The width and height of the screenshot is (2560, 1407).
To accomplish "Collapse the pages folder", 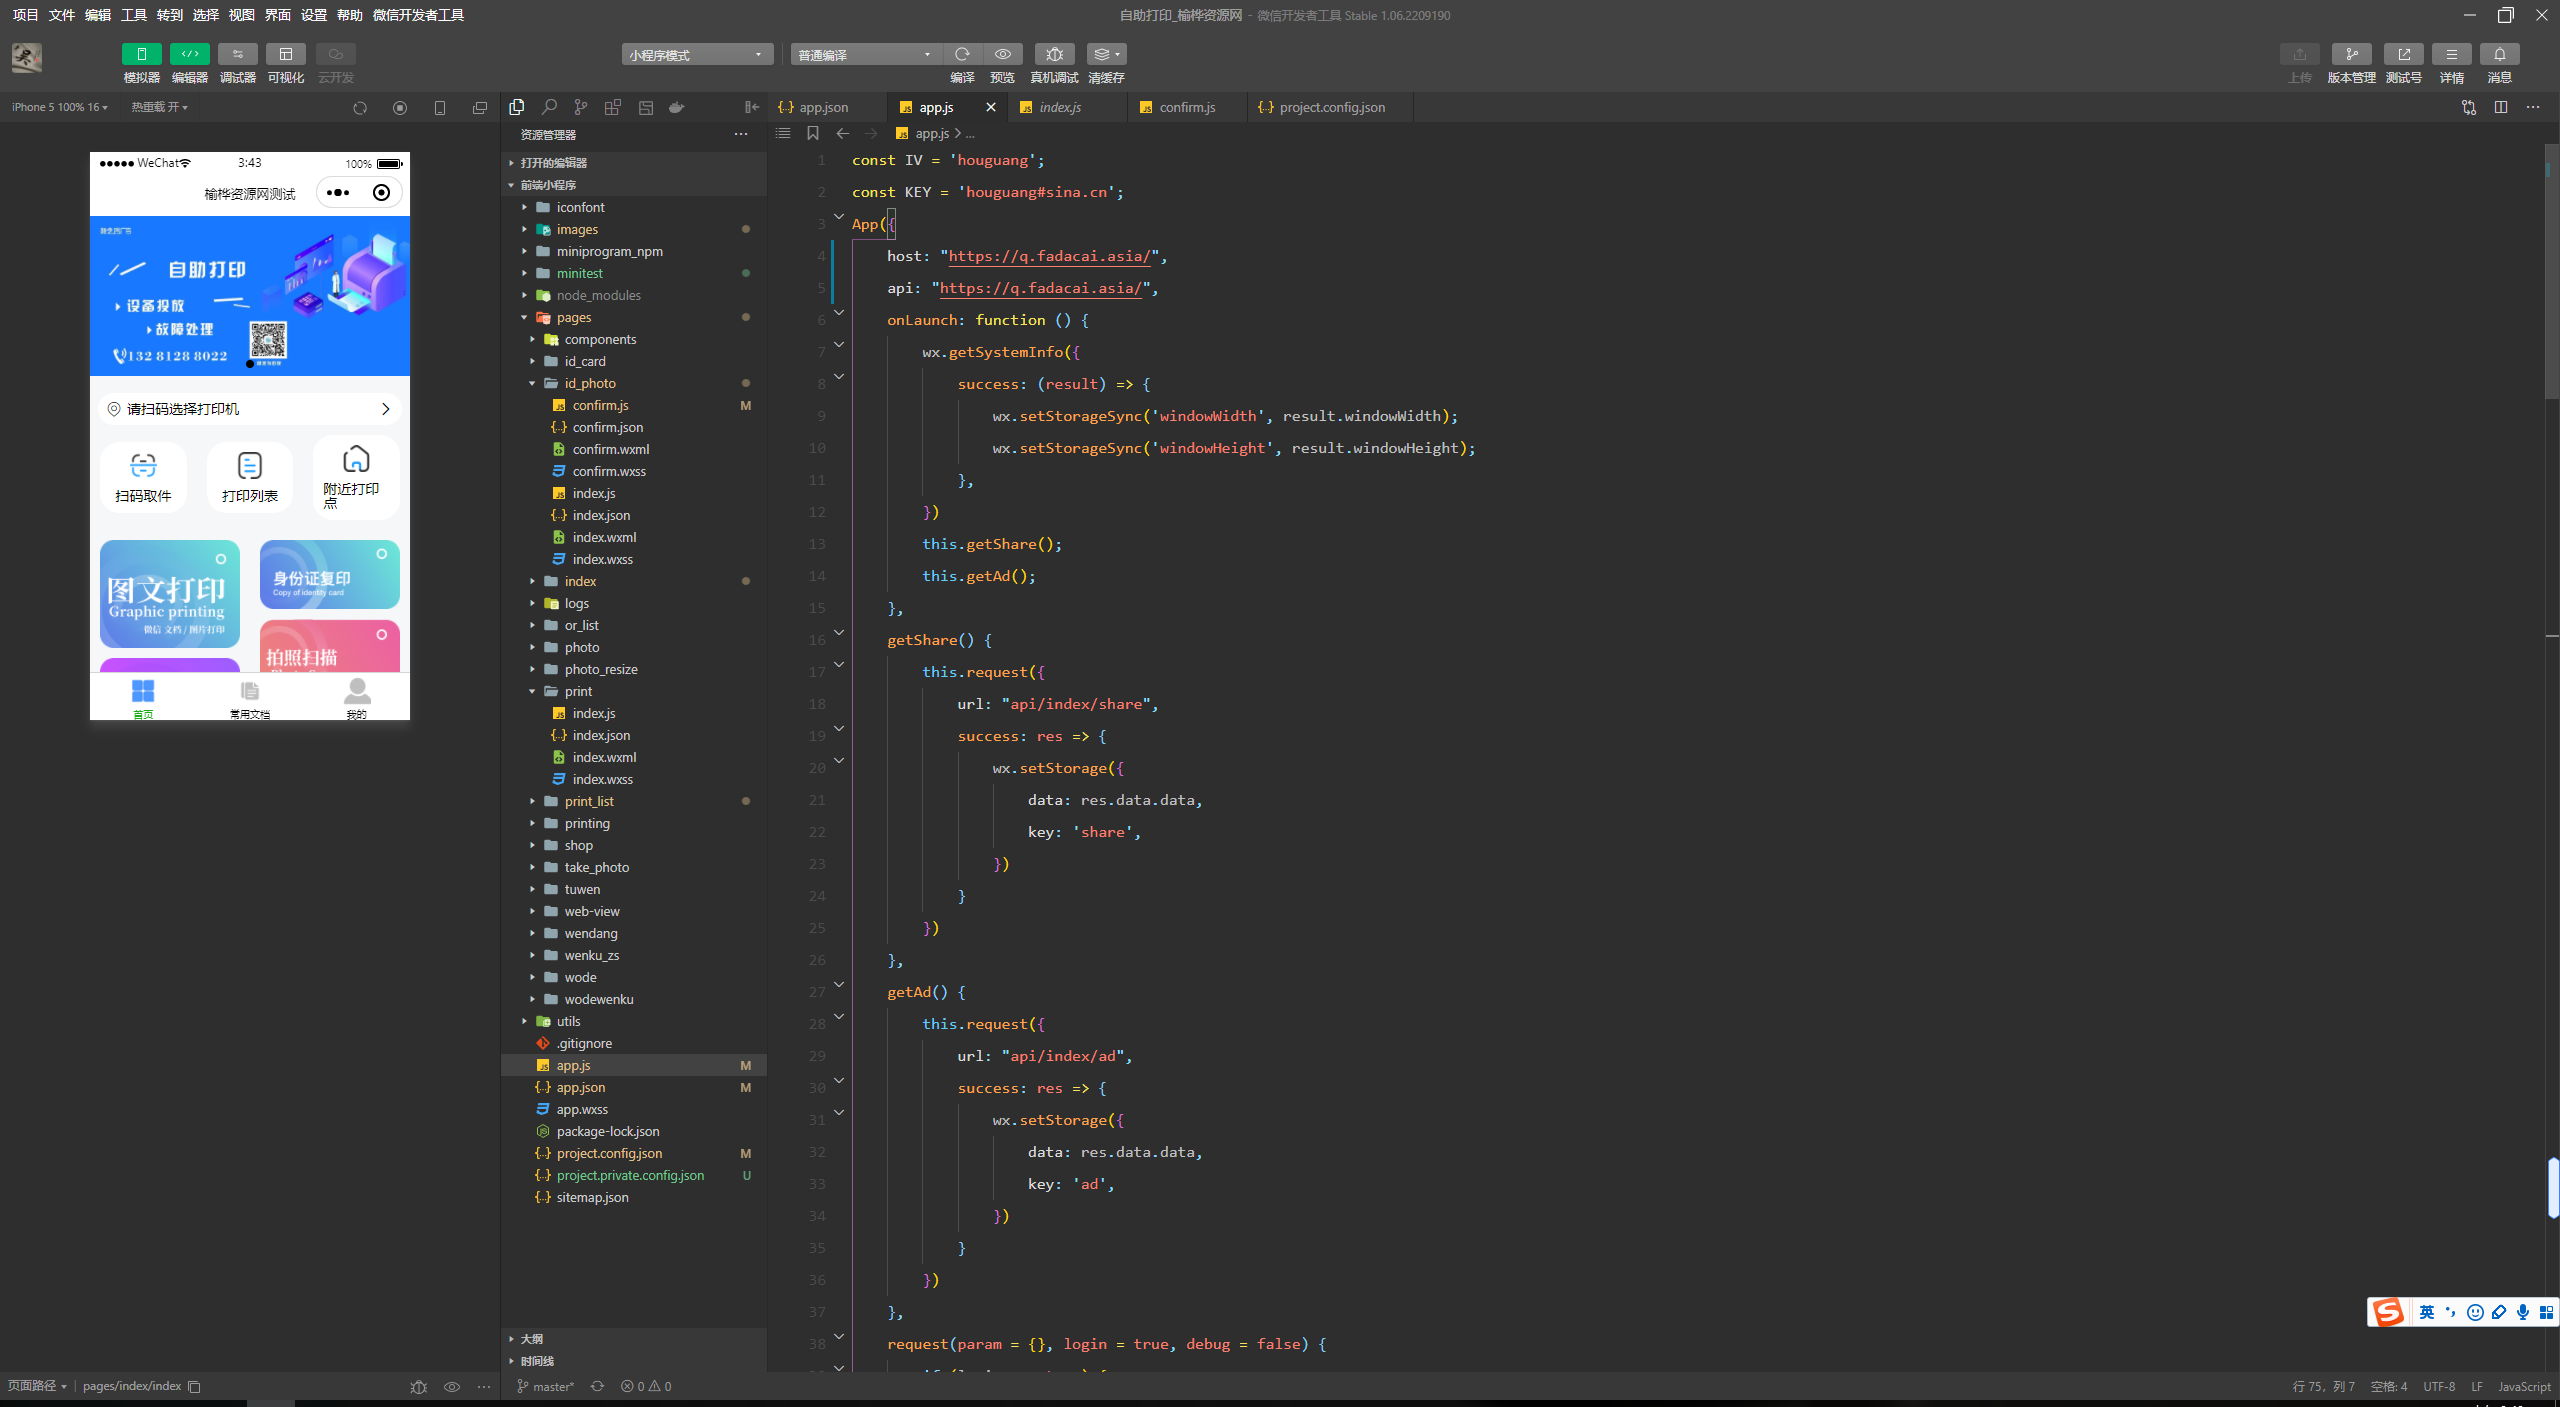I will (634, 317).
